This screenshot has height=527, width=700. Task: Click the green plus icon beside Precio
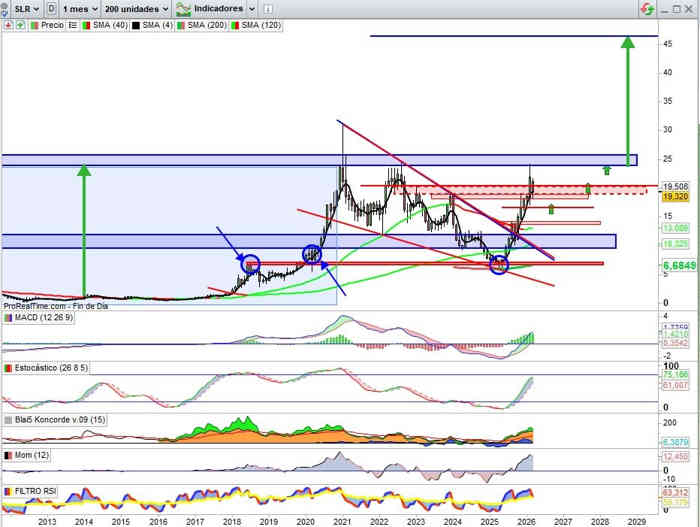point(18,24)
